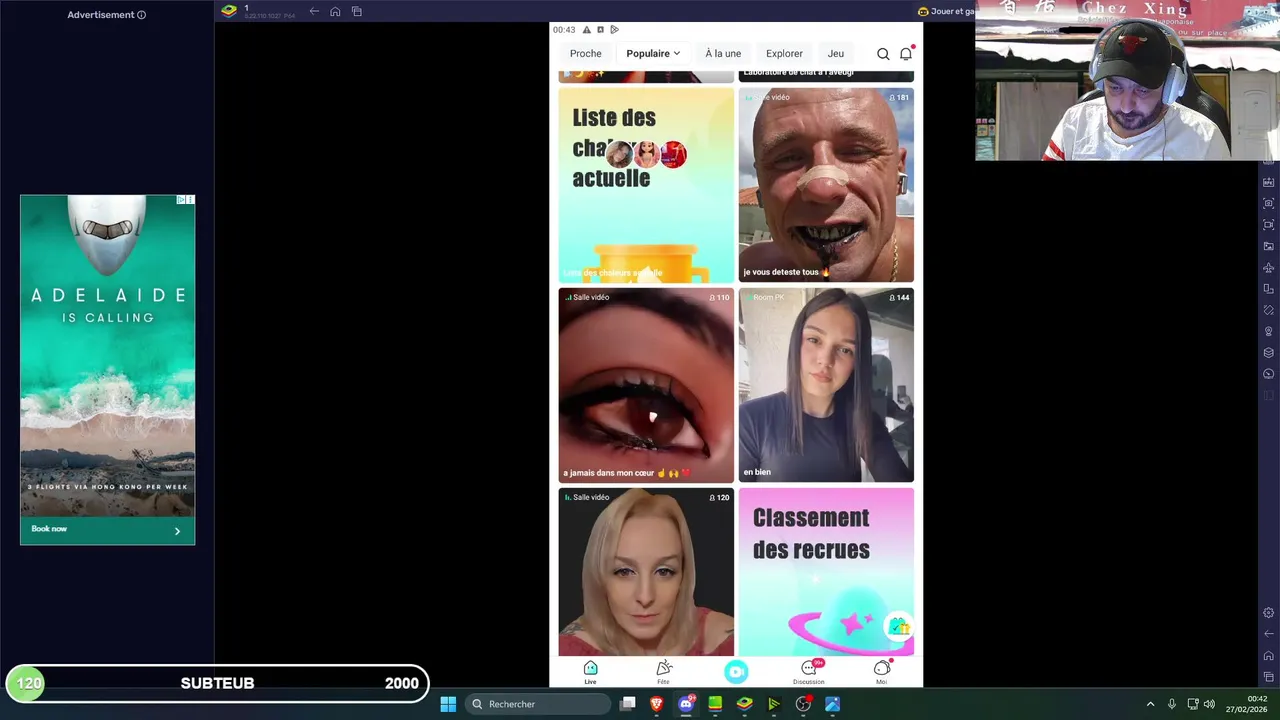Open the BlueStacks taskbar icon

[x=744, y=704]
